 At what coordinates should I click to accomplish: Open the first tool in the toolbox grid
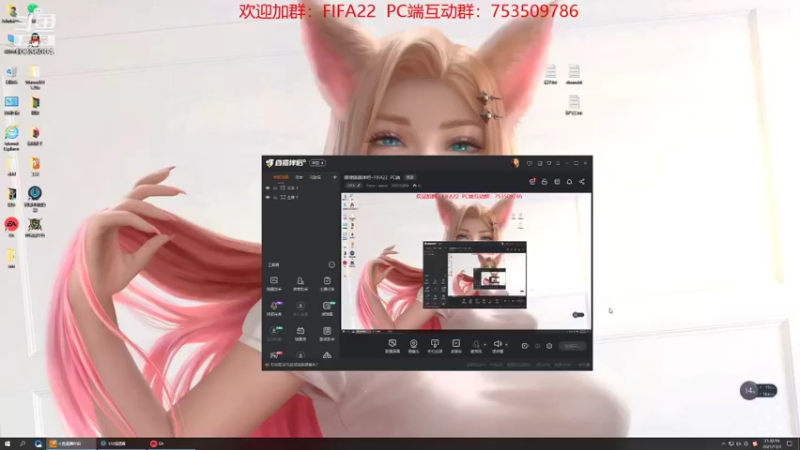(274, 284)
